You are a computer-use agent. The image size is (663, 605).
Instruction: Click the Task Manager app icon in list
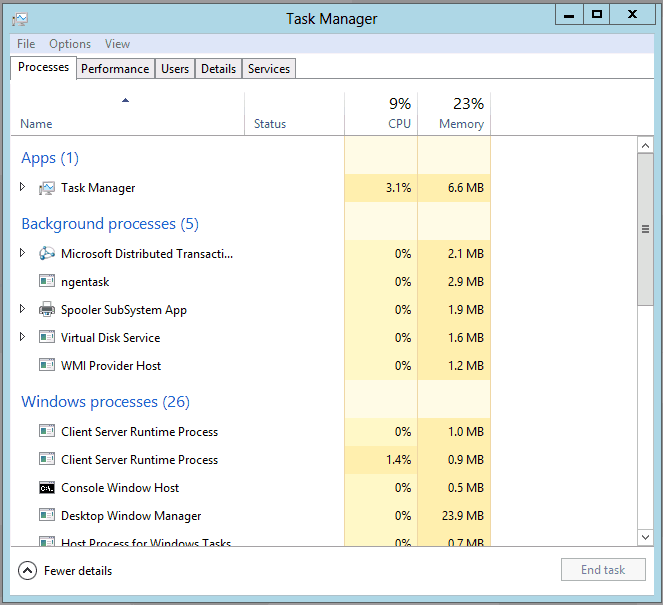tap(47, 188)
